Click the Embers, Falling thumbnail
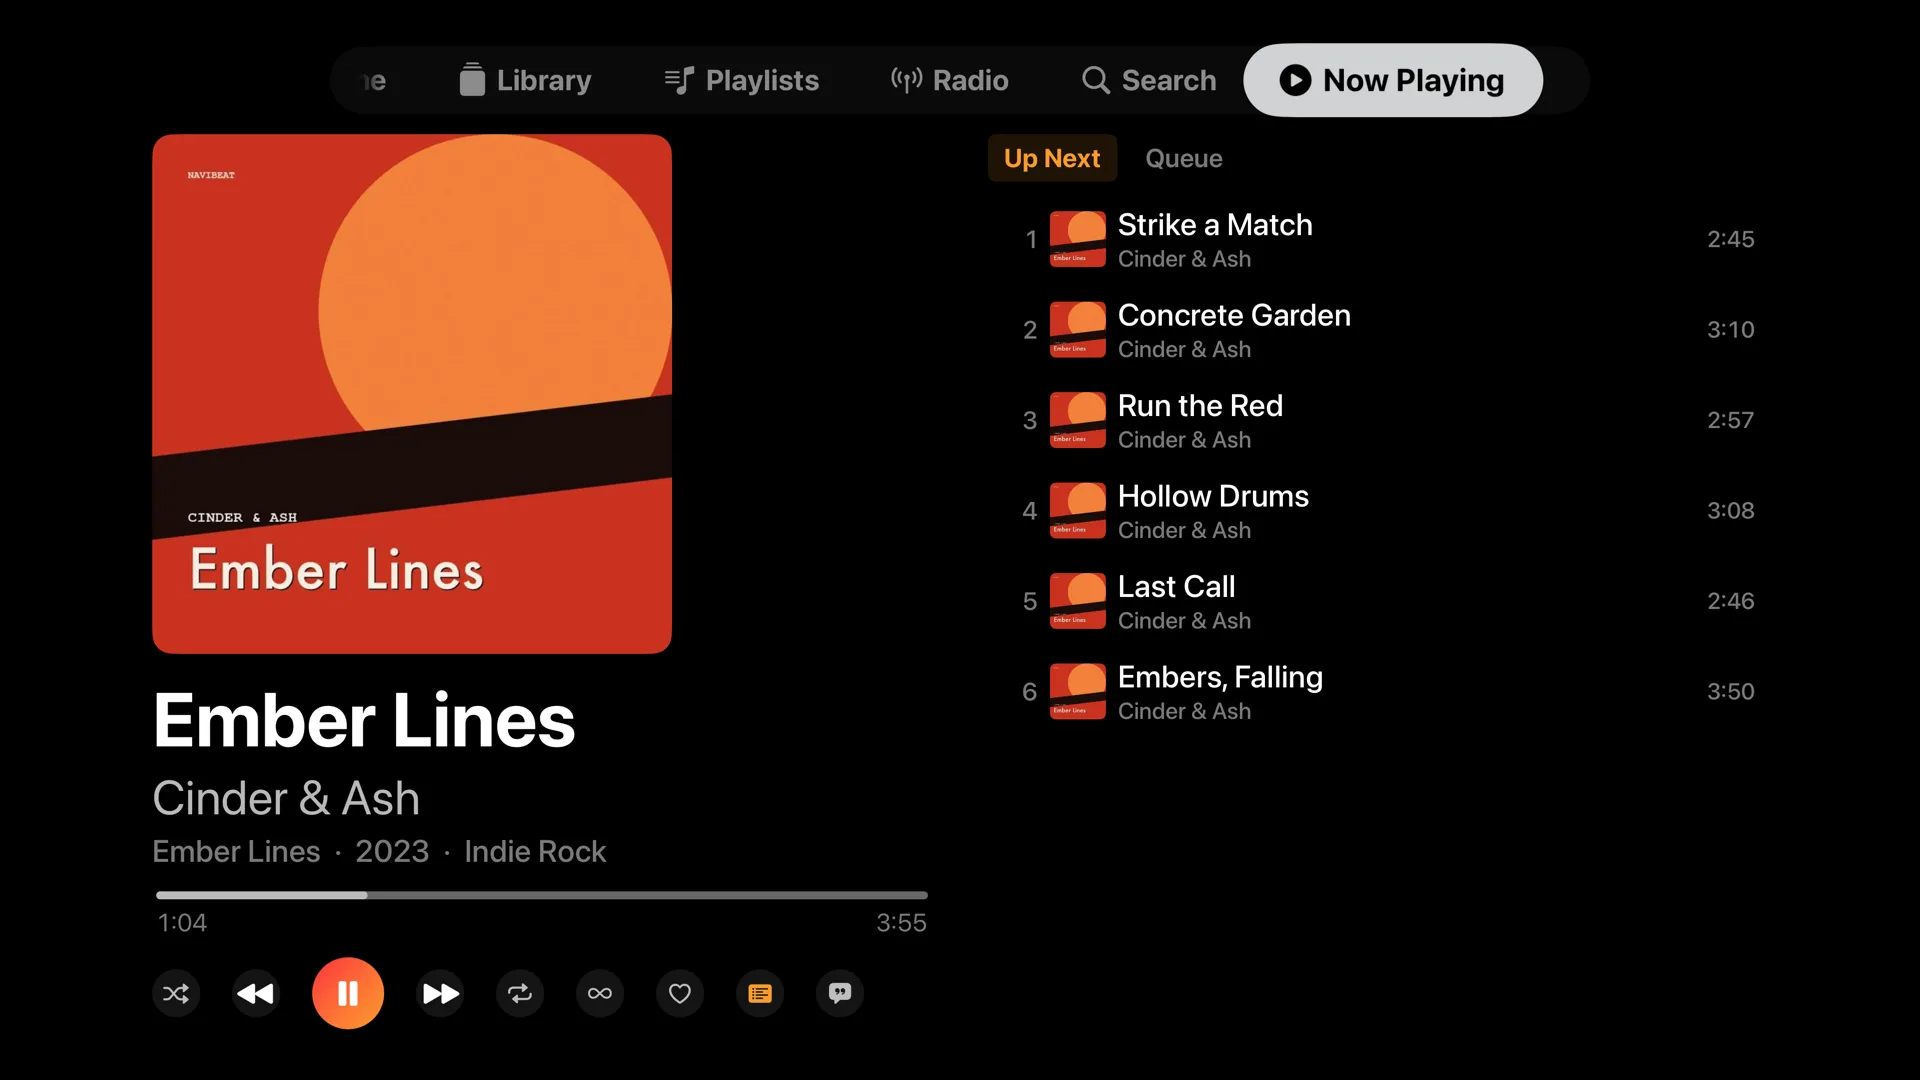 [x=1078, y=692]
